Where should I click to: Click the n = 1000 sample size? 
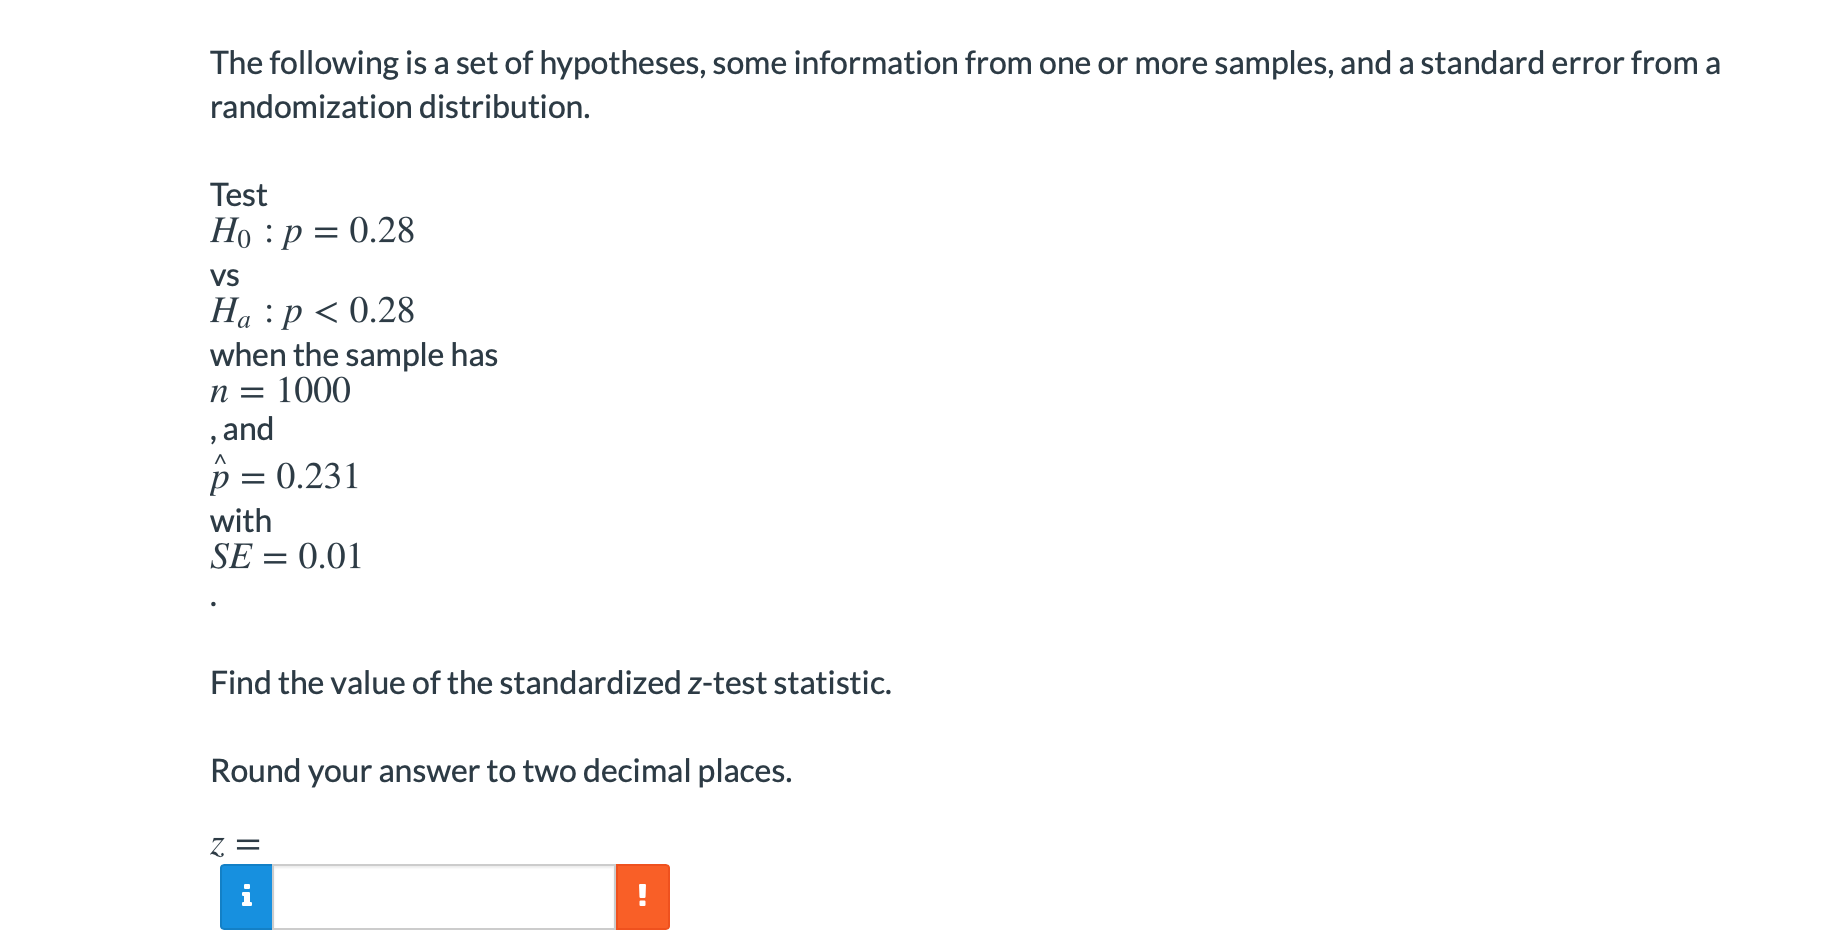tap(280, 390)
